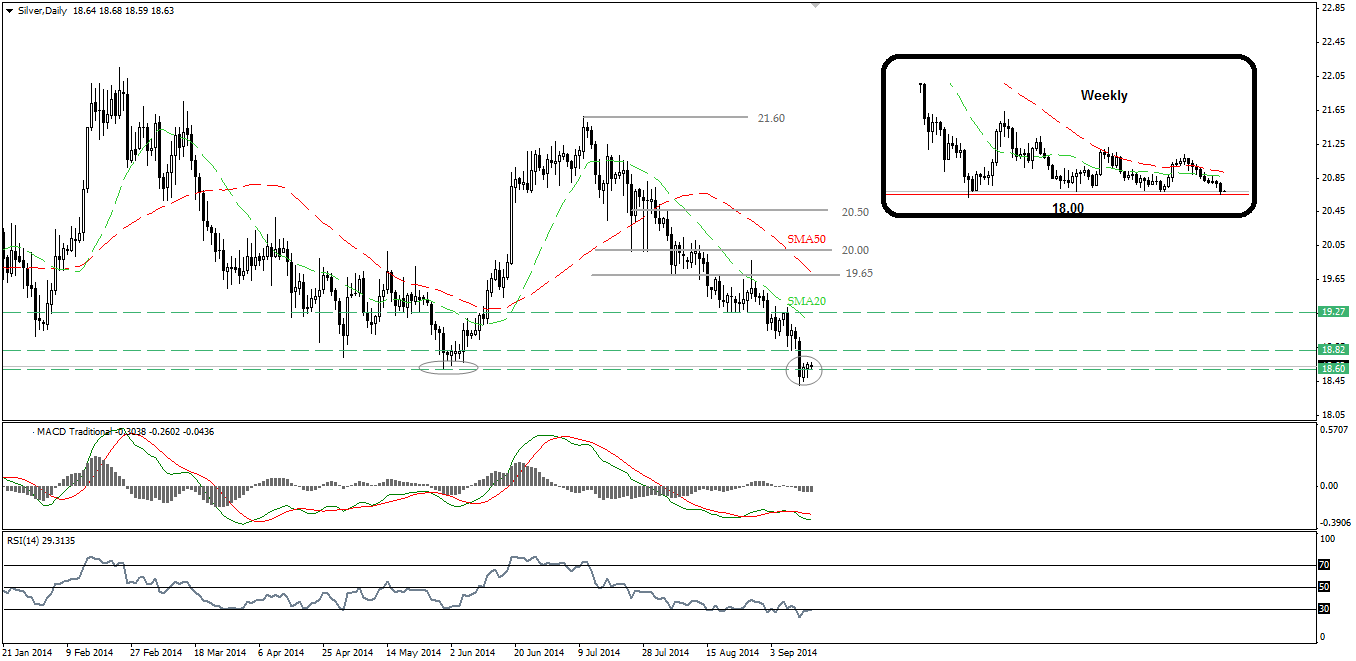Click the 27 Feb 2014 date label
The width and height of the screenshot is (1356, 661).
tap(155, 652)
